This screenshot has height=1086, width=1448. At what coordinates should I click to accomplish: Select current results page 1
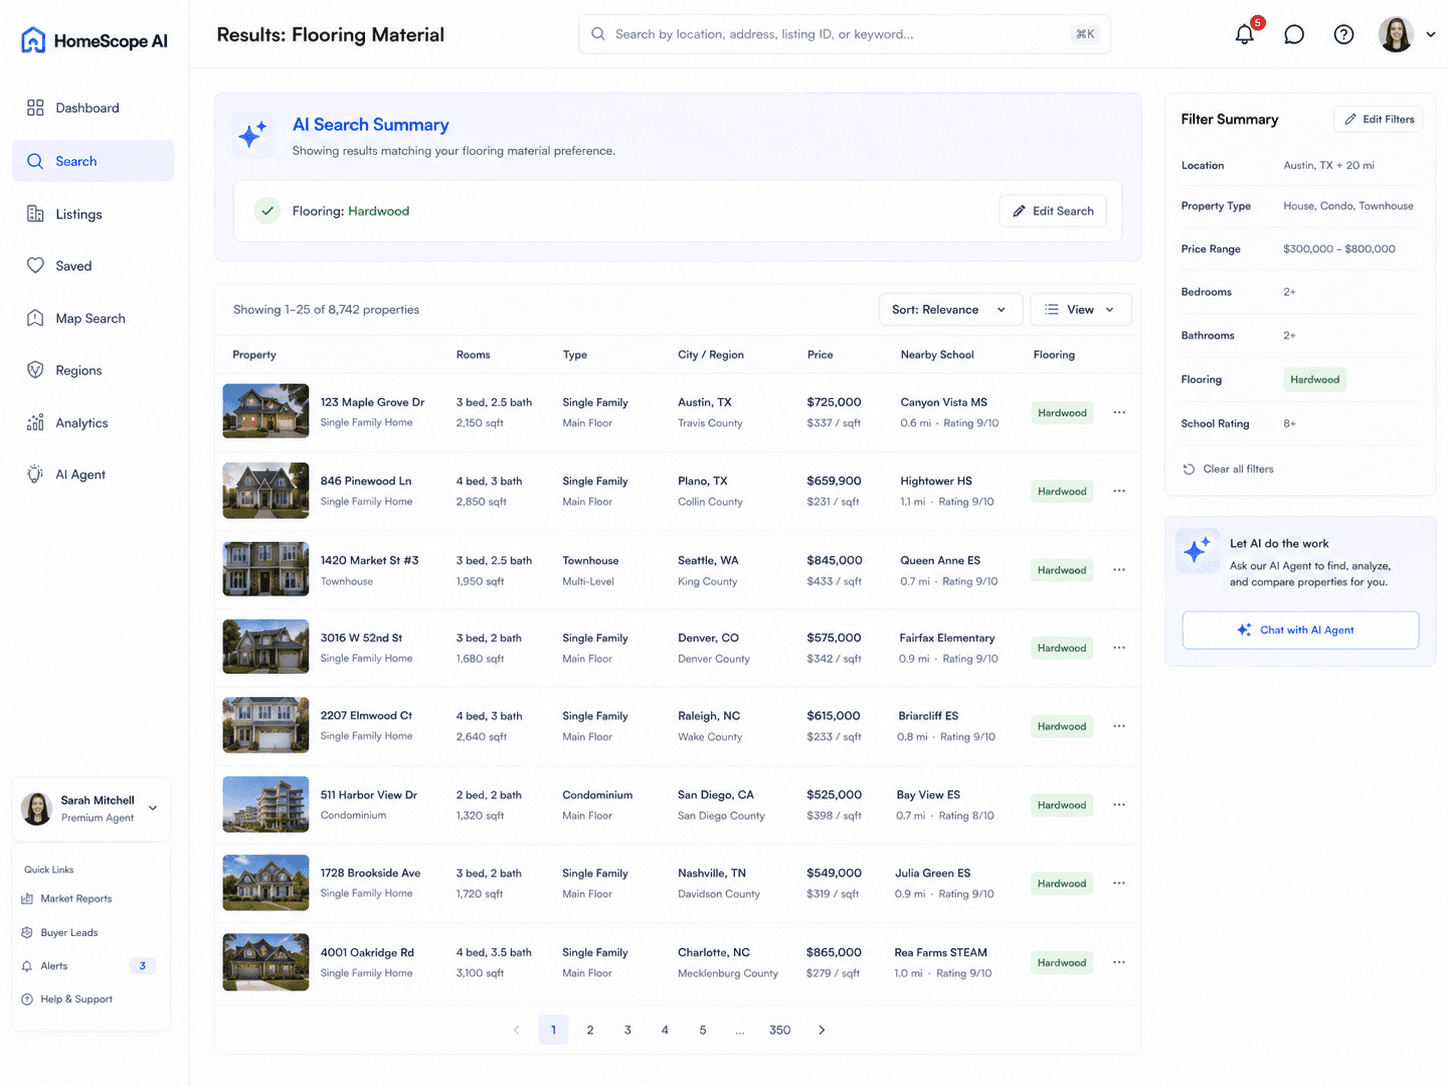click(x=553, y=1030)
